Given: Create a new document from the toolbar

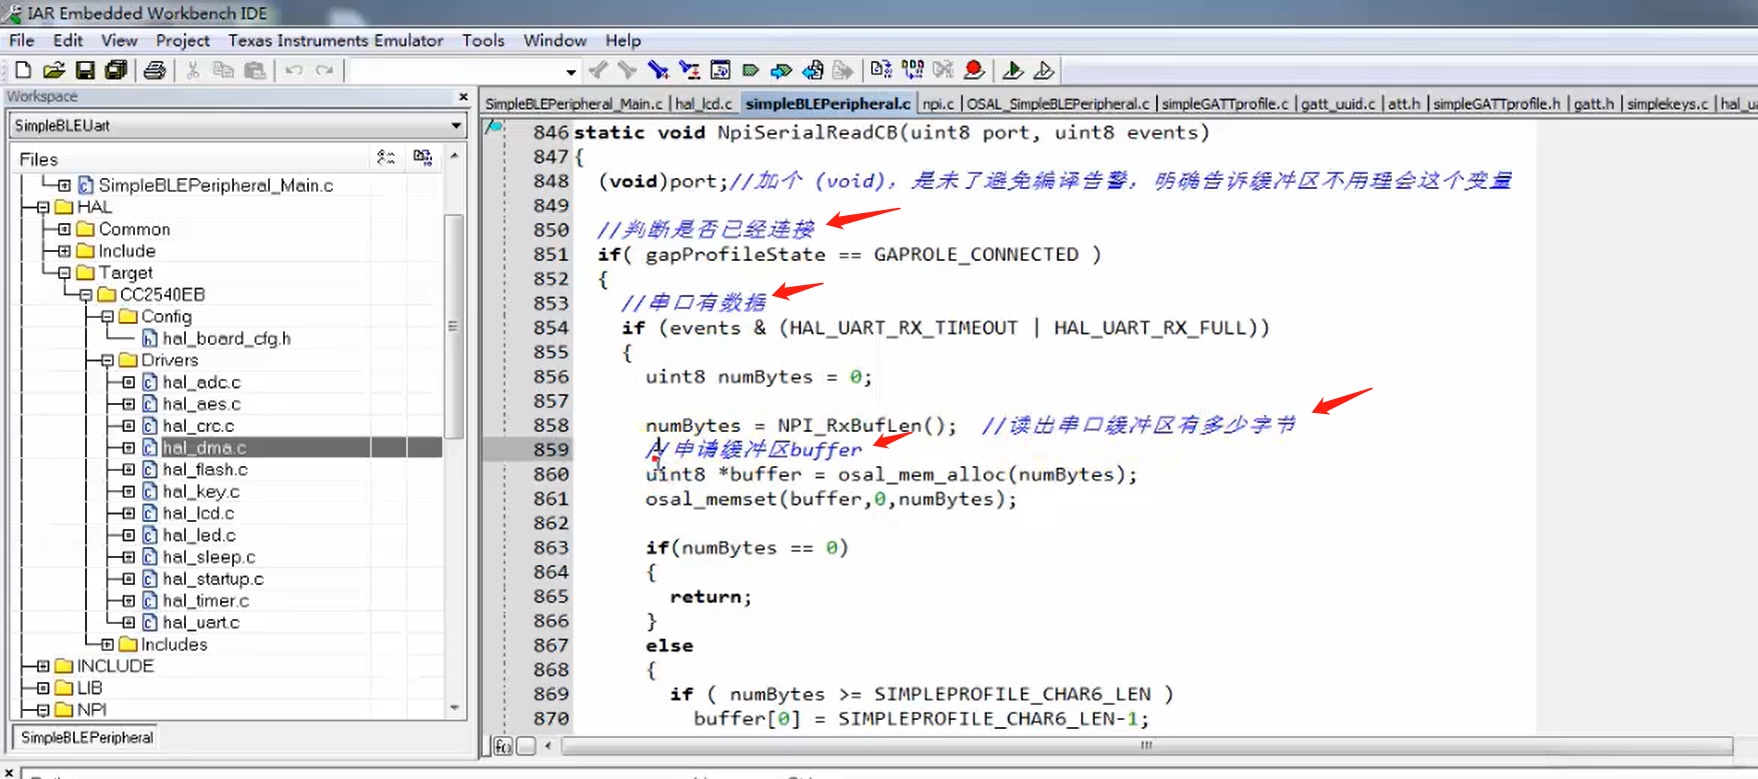Looking at the screenshot, I should click(23, 70).
